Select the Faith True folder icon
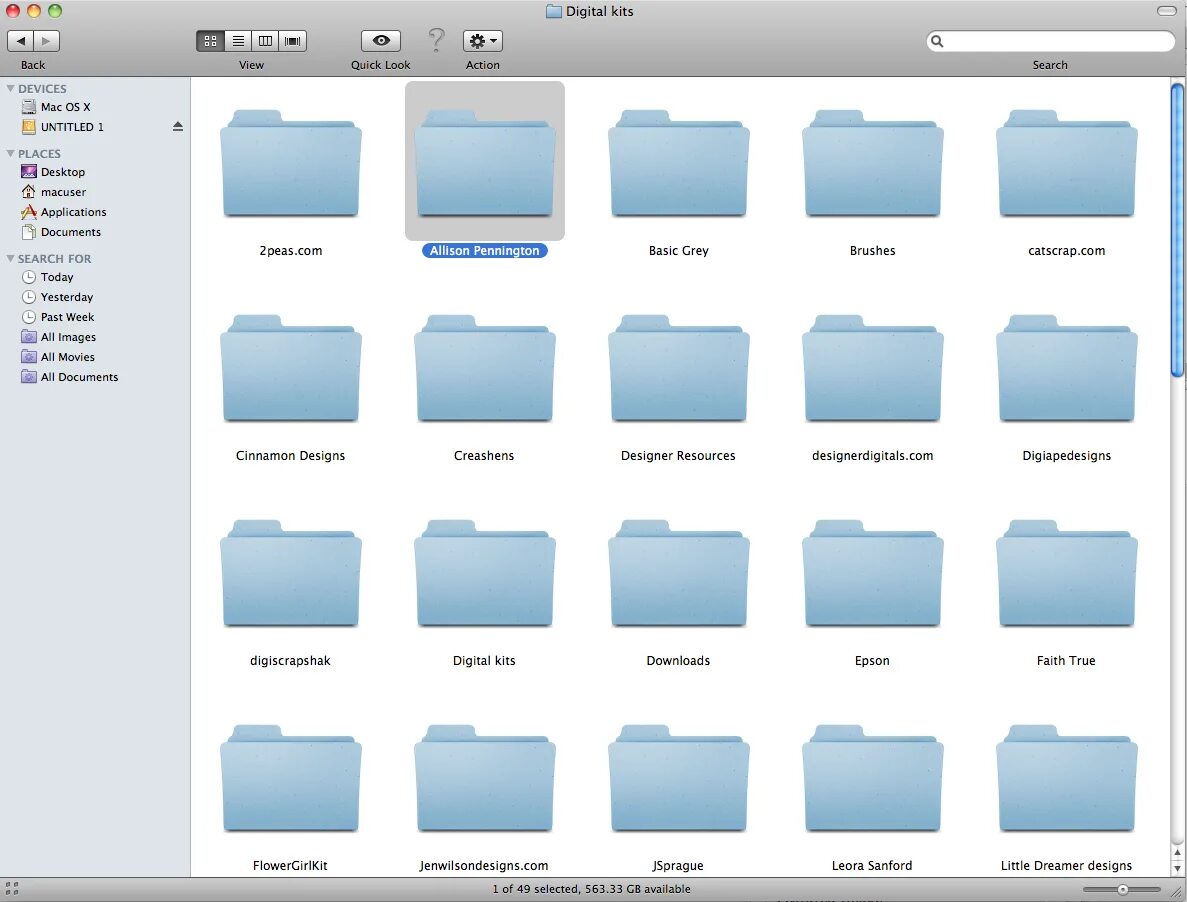 point(1067,574)
